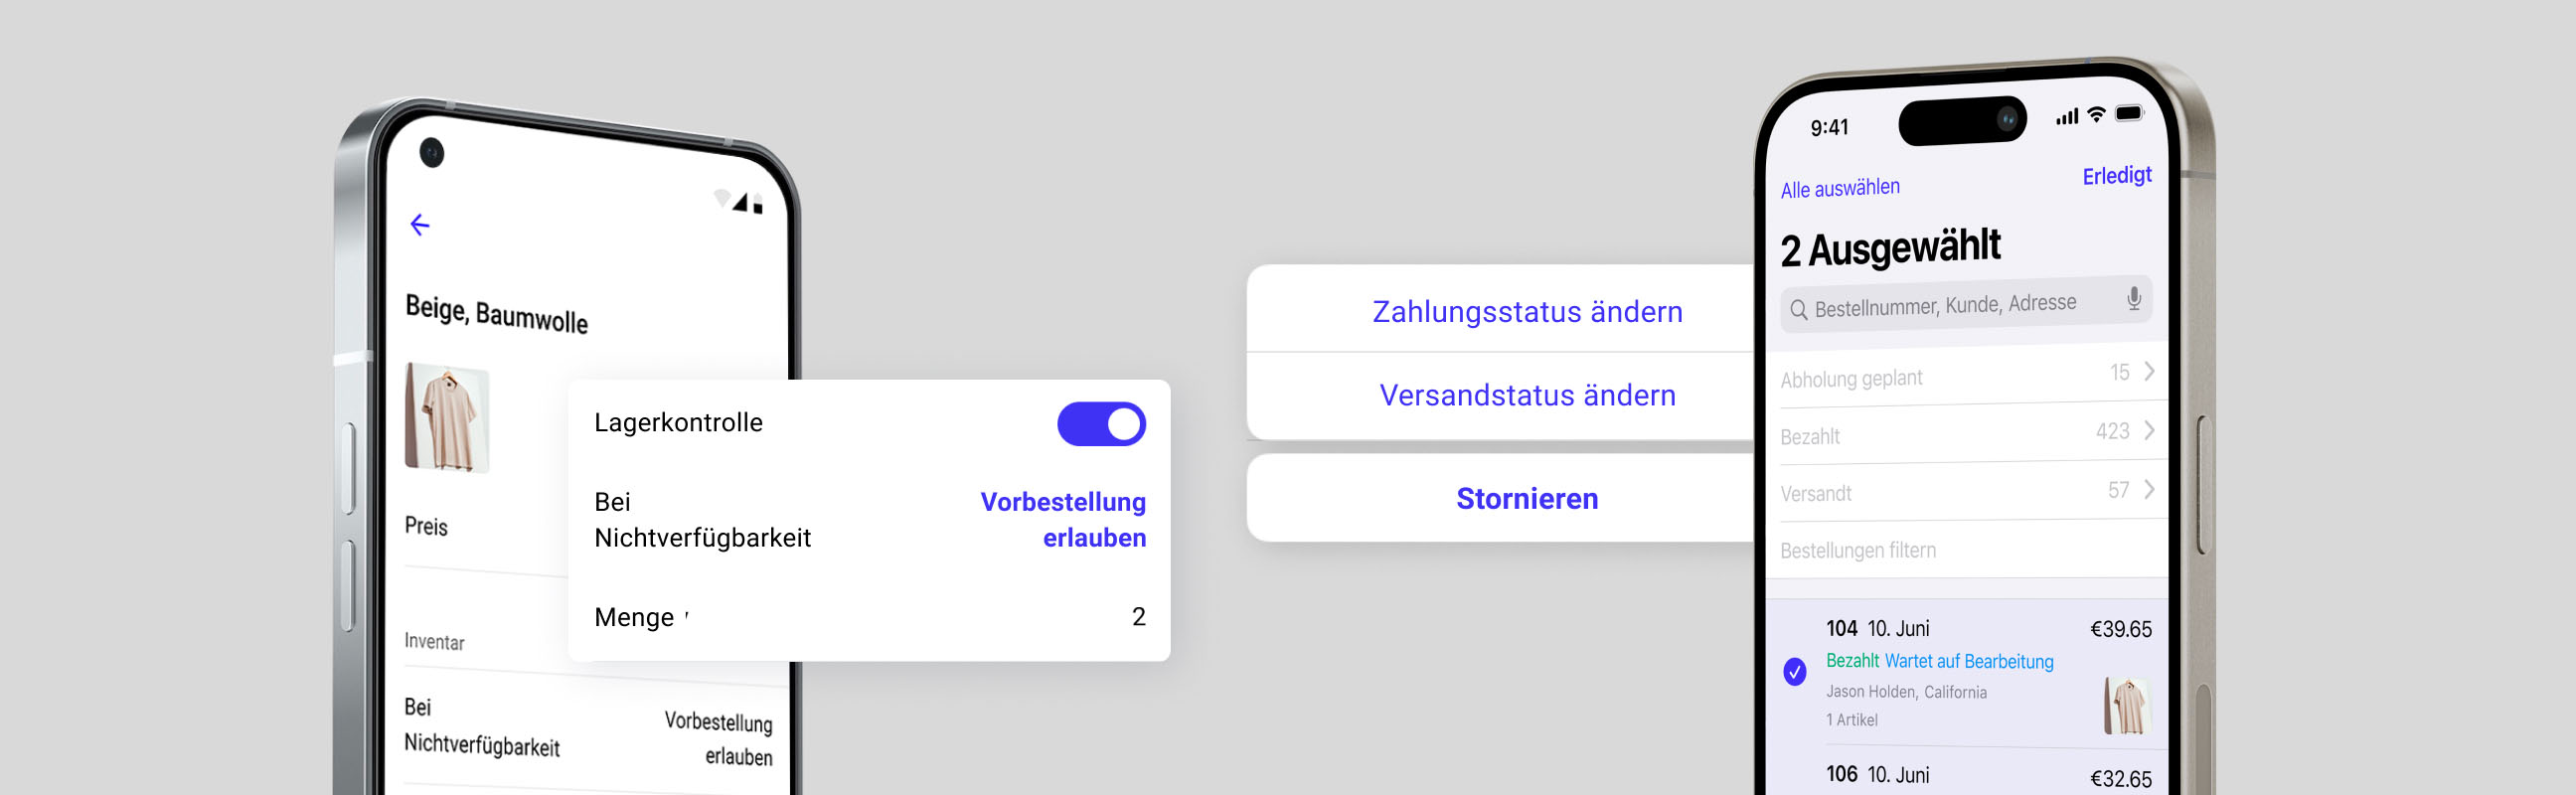Expand the Bezahlt orders chevron
The height and width of the screenshot is (795, 2576).
coord(2149,430)
